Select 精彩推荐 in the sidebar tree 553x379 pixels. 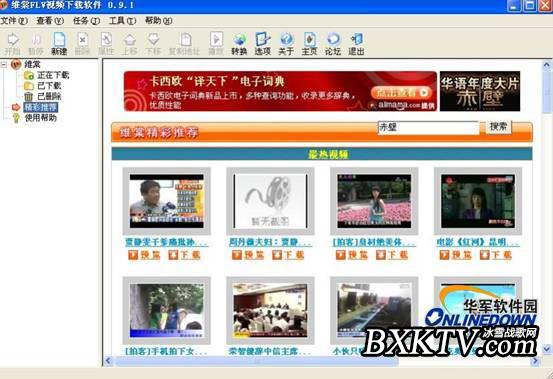point(41,107)
